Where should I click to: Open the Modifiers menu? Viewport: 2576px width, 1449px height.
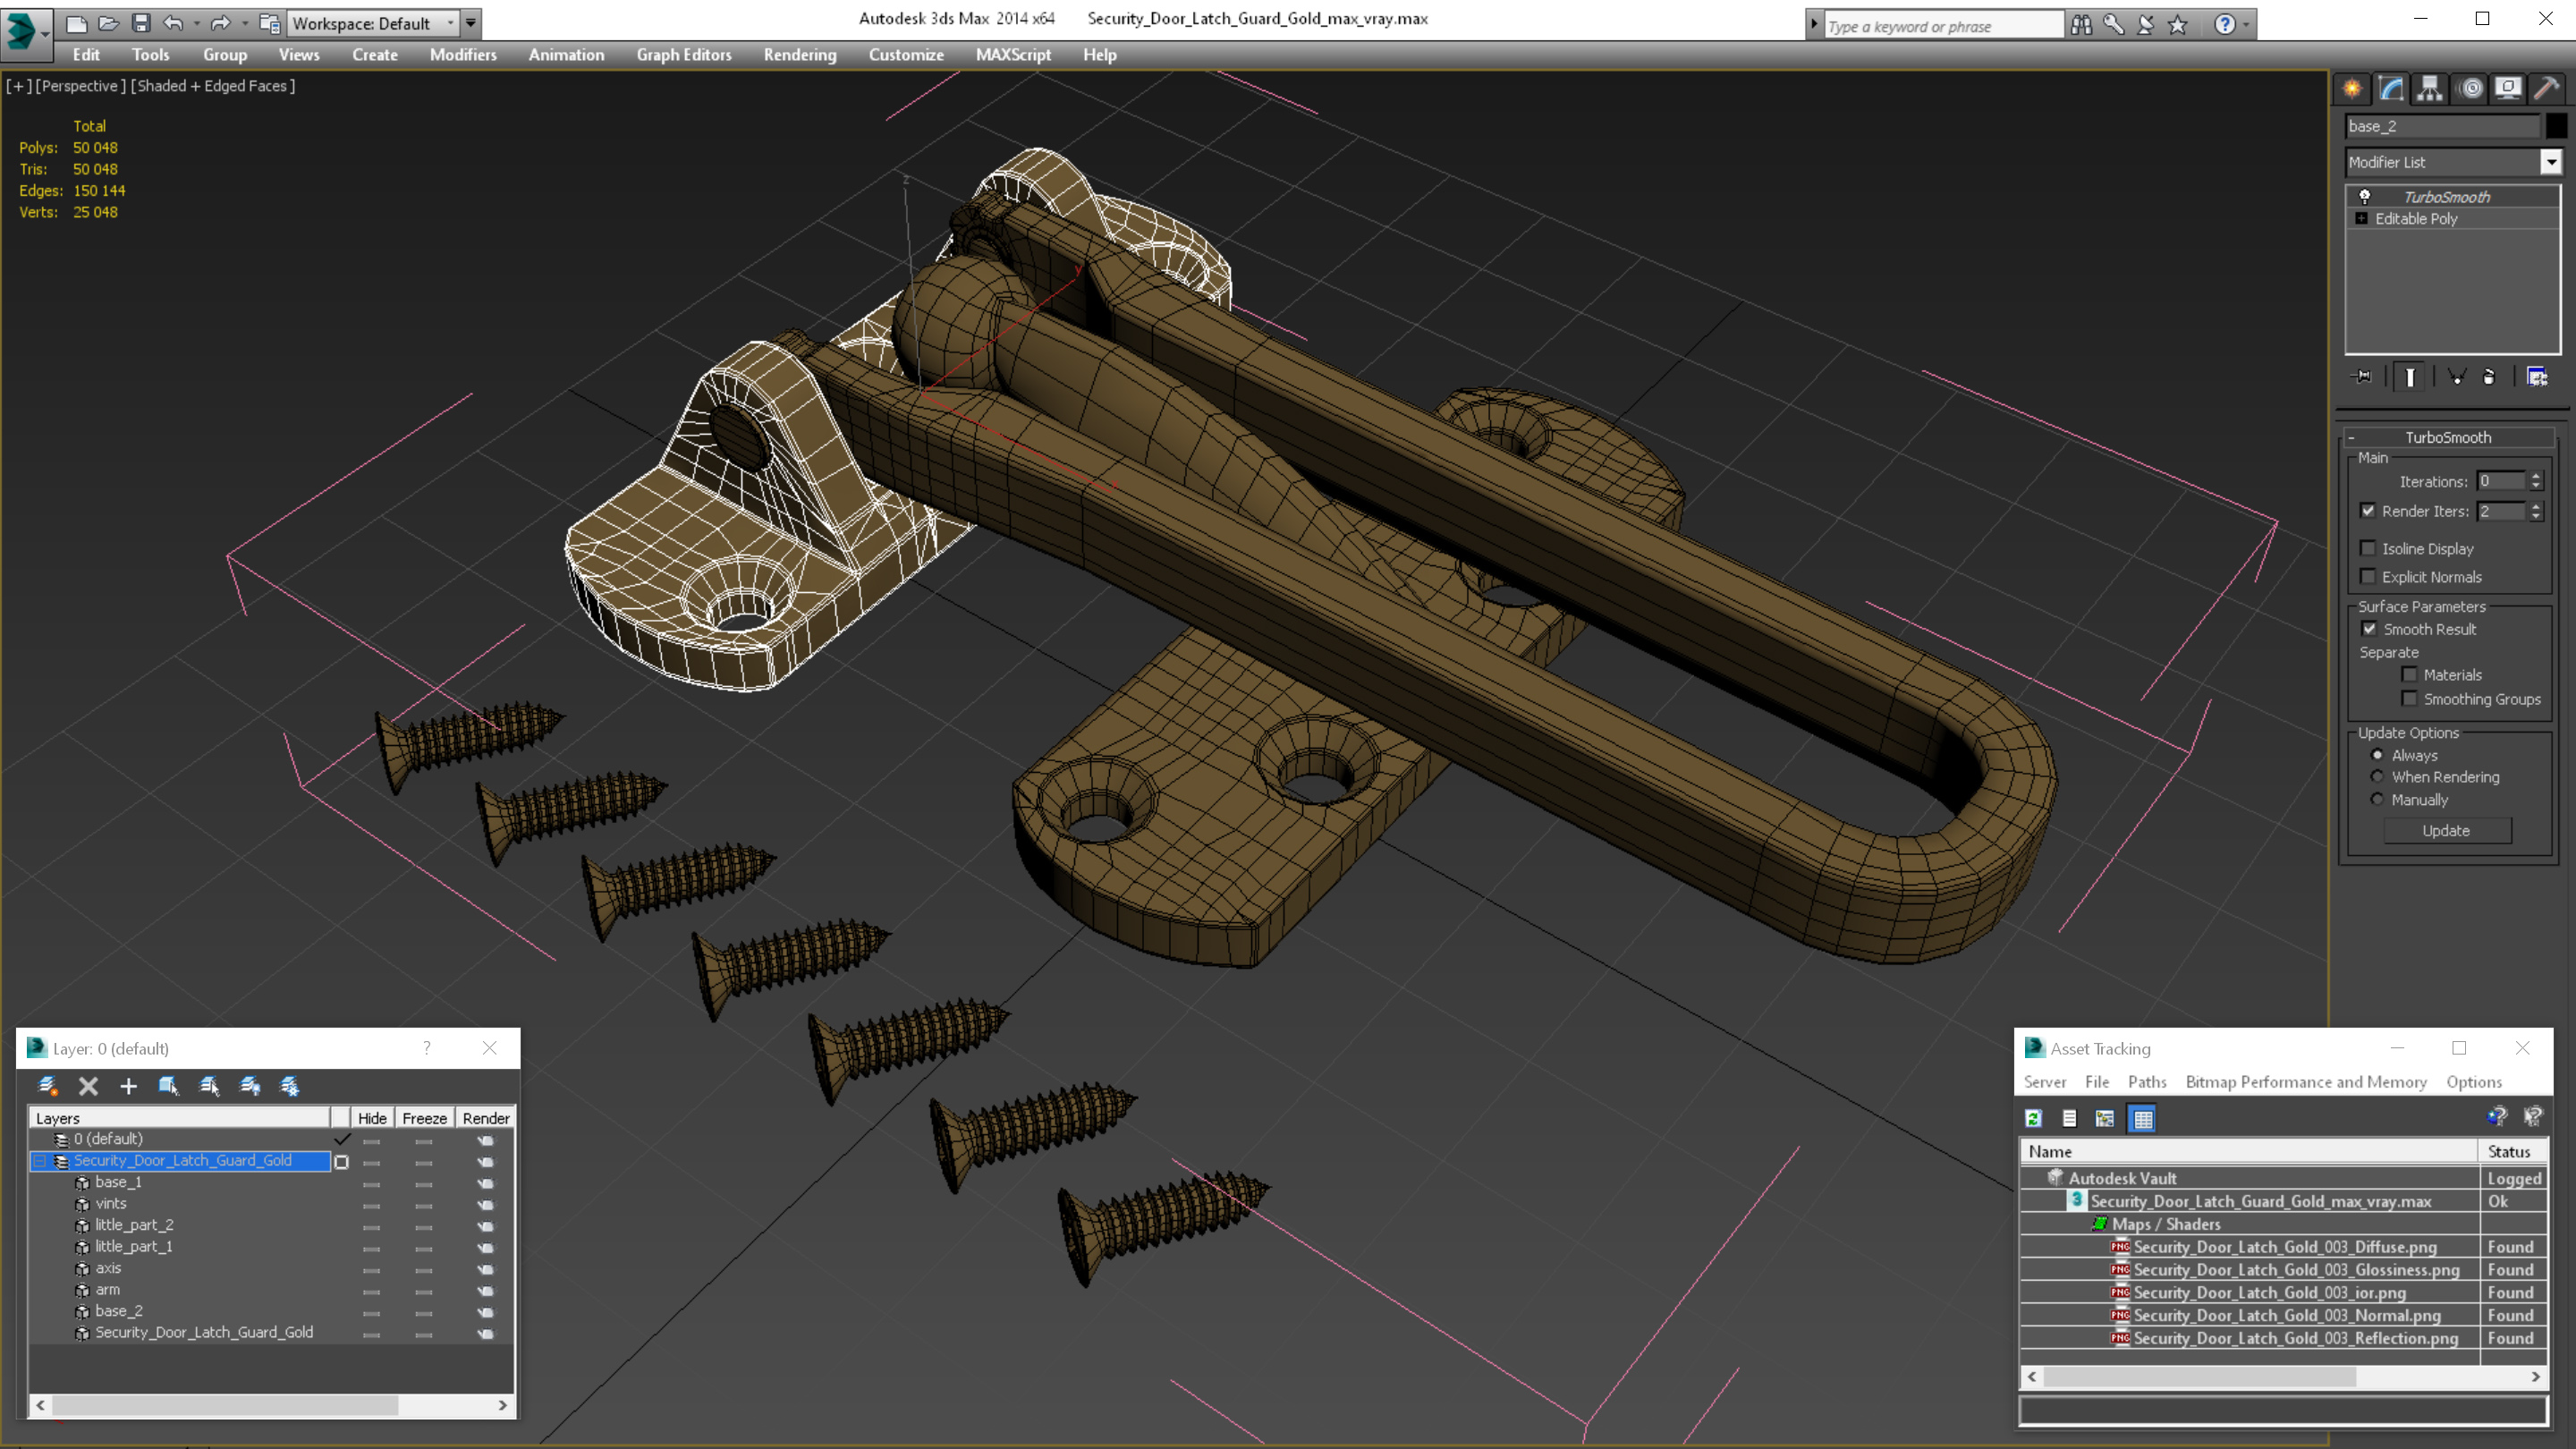(463, 55)
